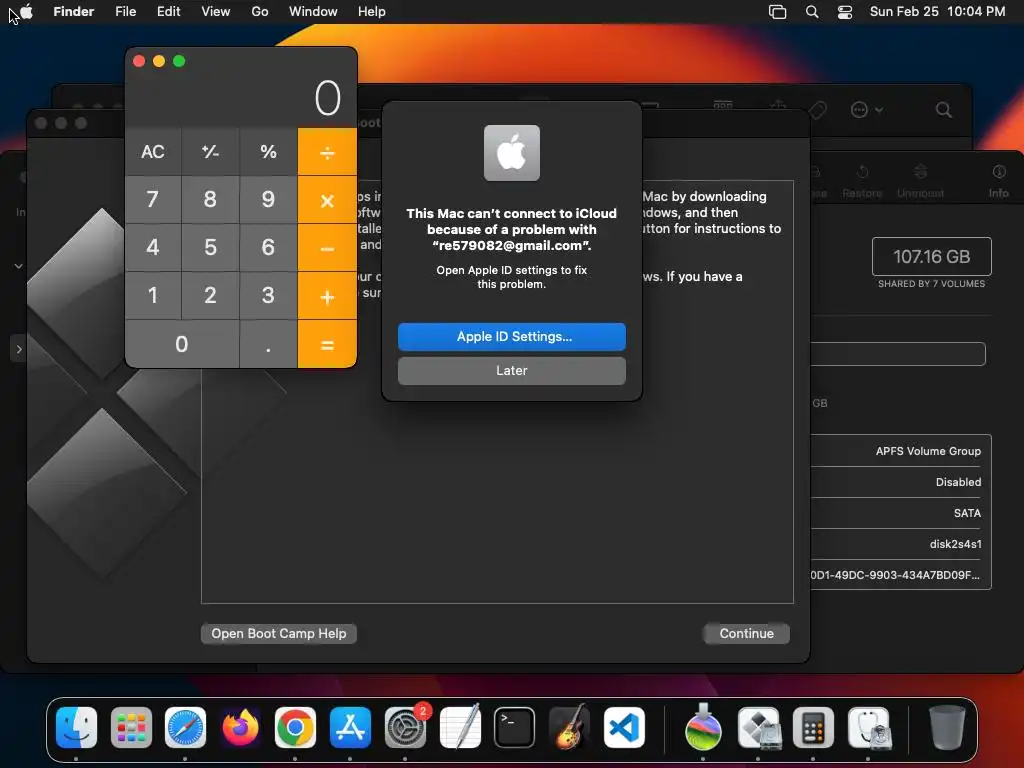
Task: Open the macOS installer Dock icon
Action: point(703,728)
